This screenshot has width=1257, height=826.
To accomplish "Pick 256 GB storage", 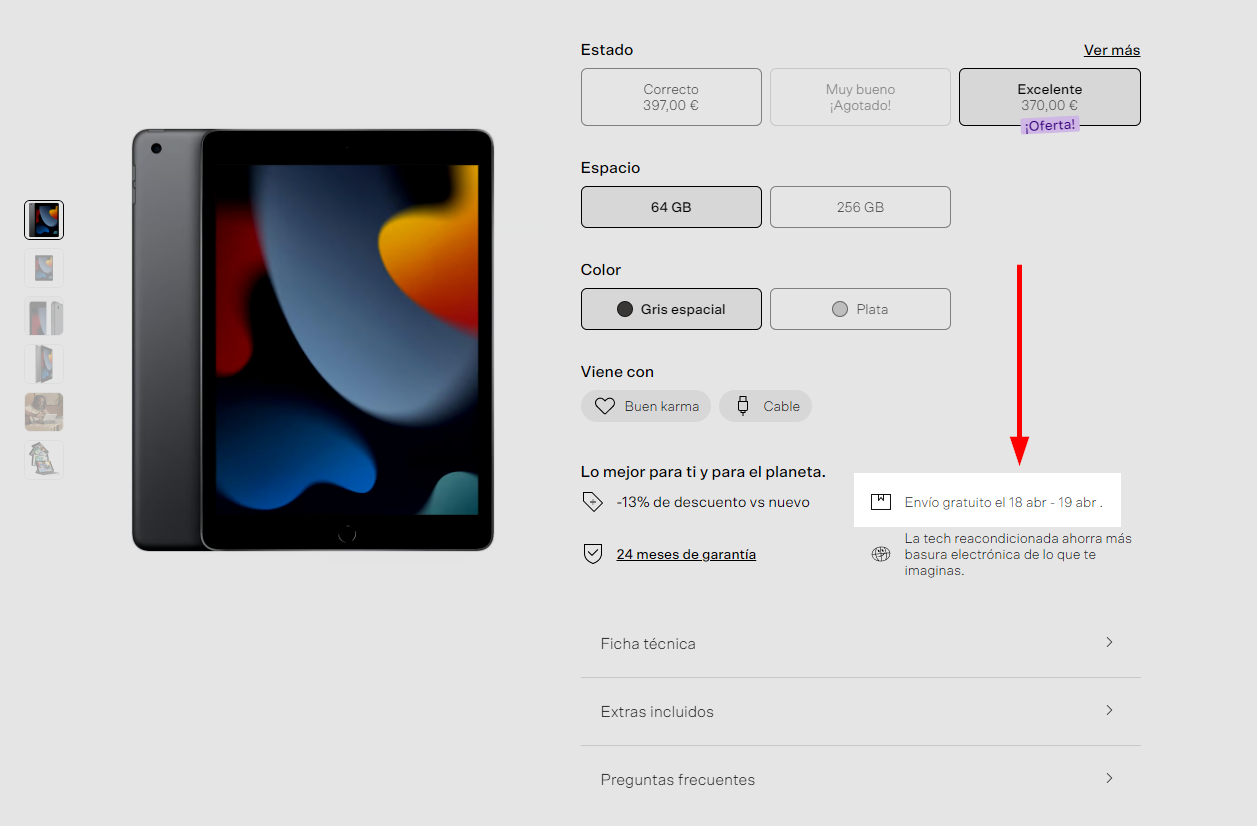I will tap(860, 207).
